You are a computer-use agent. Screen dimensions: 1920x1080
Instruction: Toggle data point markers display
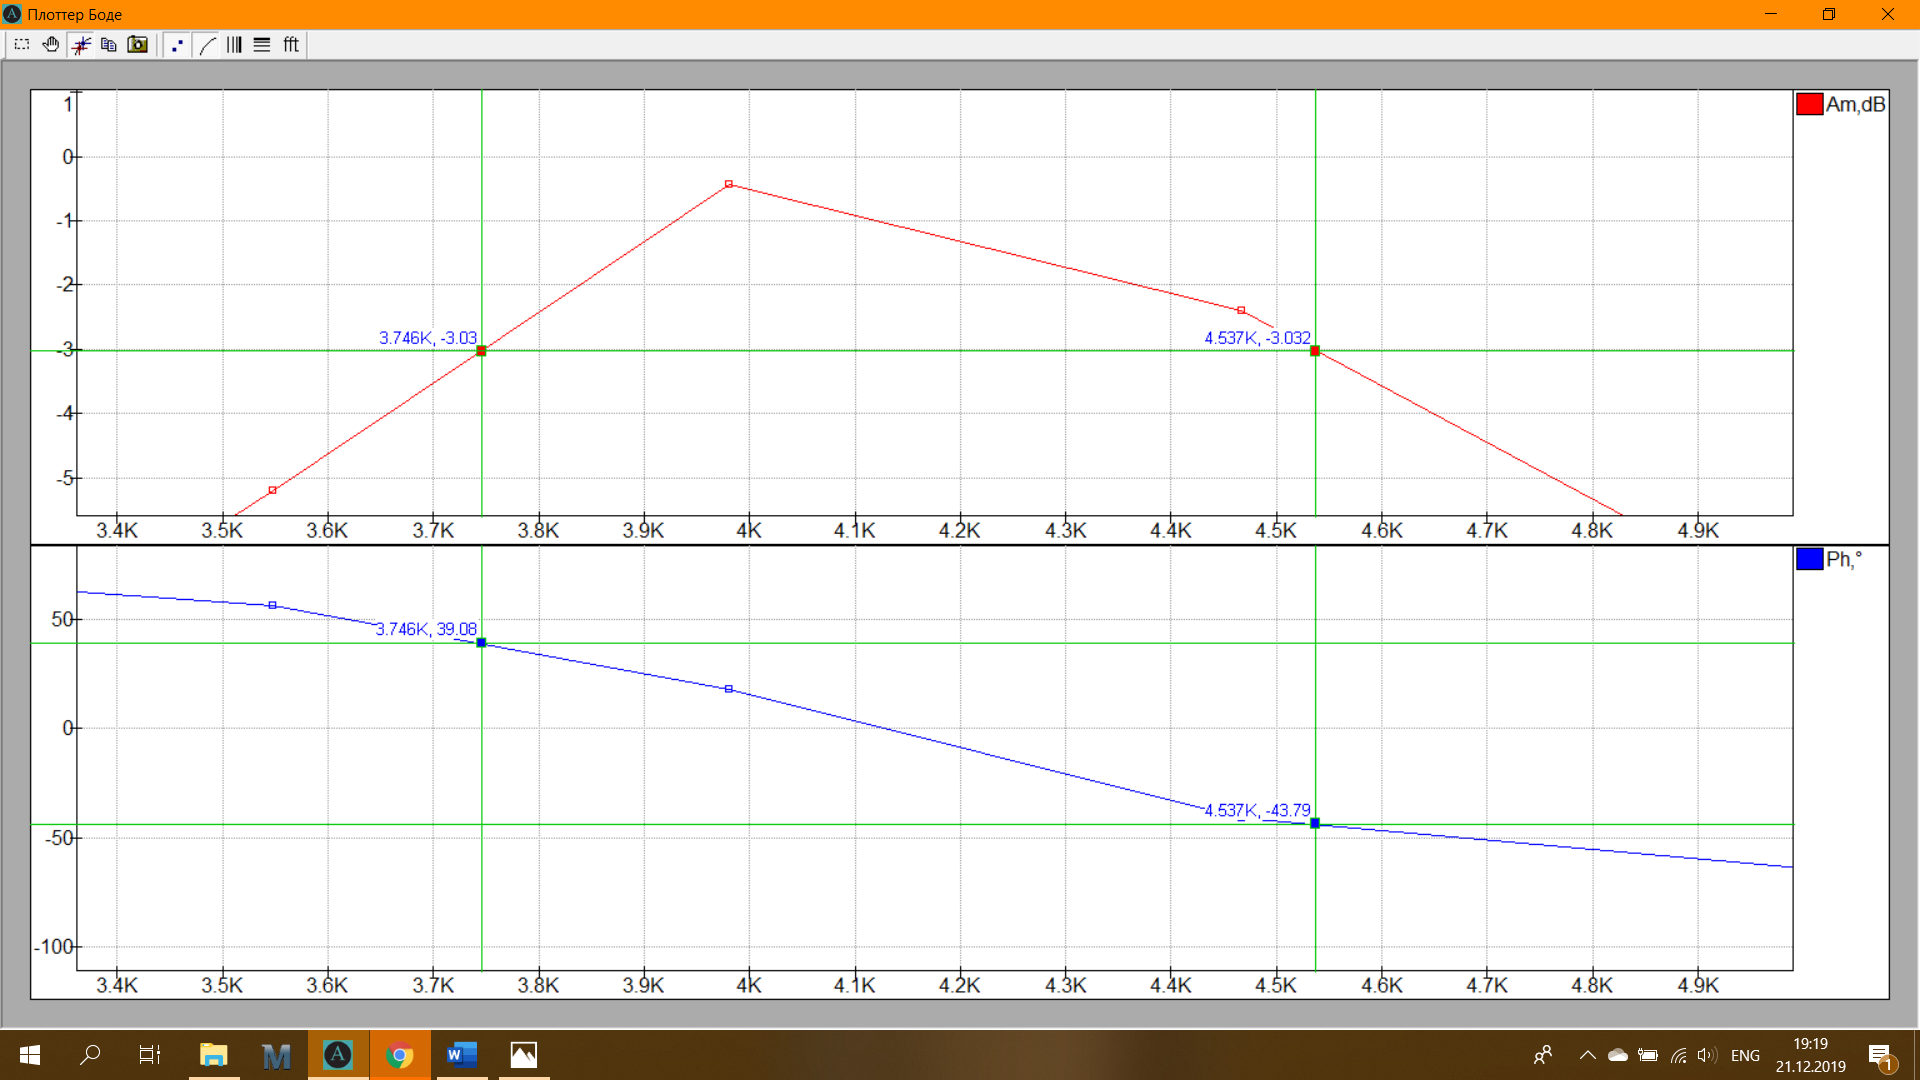tap(177, 45)
